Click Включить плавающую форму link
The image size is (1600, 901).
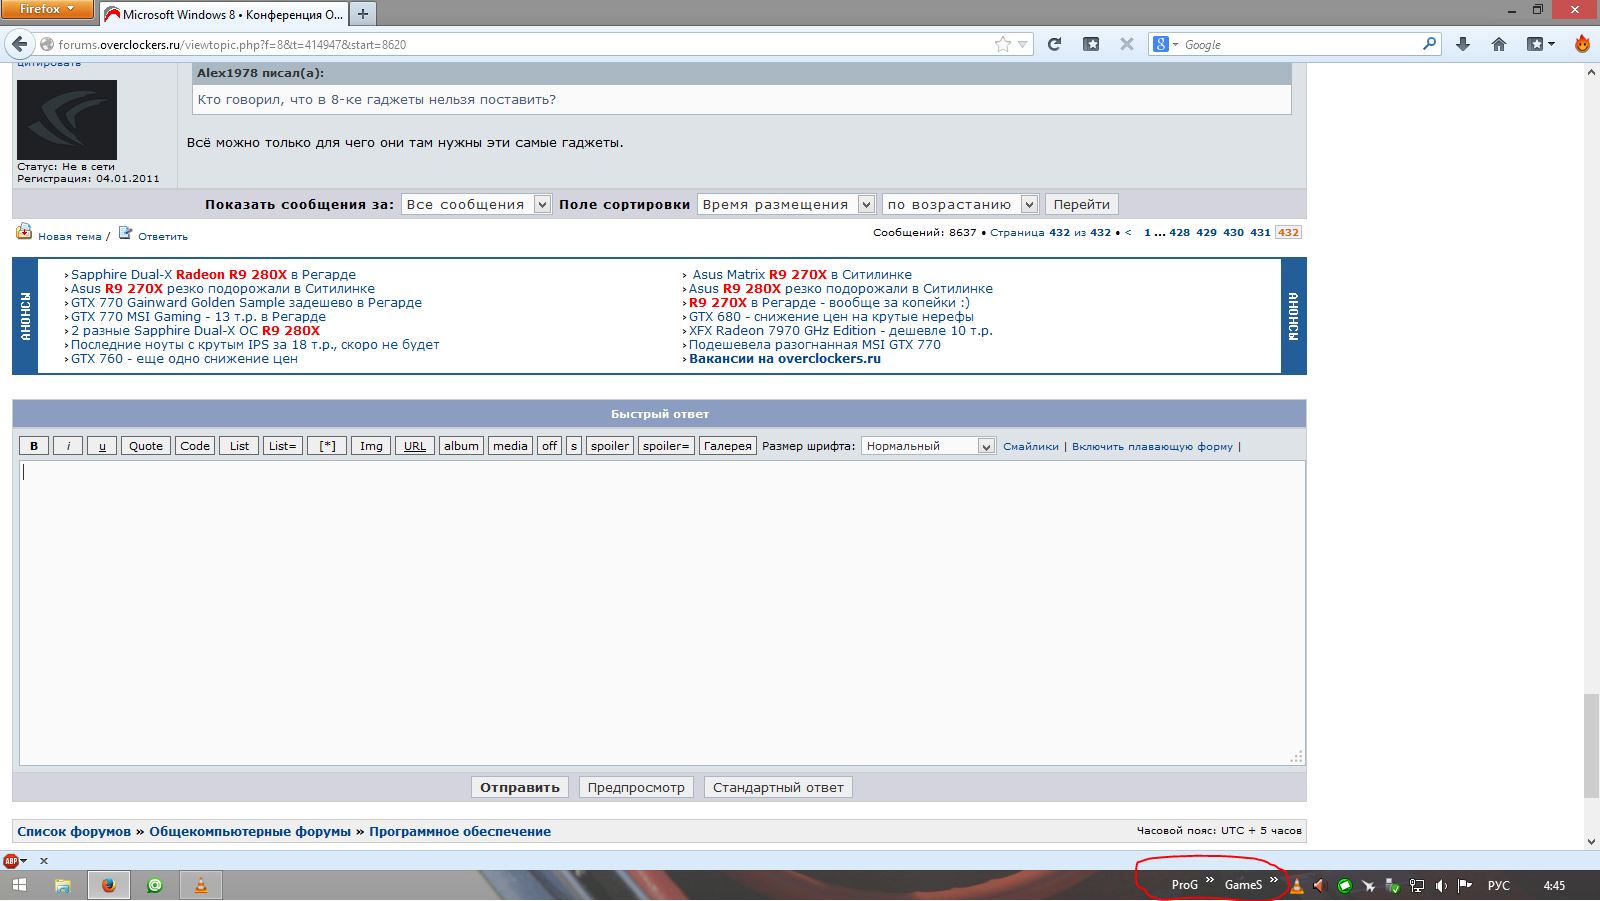1152,447
